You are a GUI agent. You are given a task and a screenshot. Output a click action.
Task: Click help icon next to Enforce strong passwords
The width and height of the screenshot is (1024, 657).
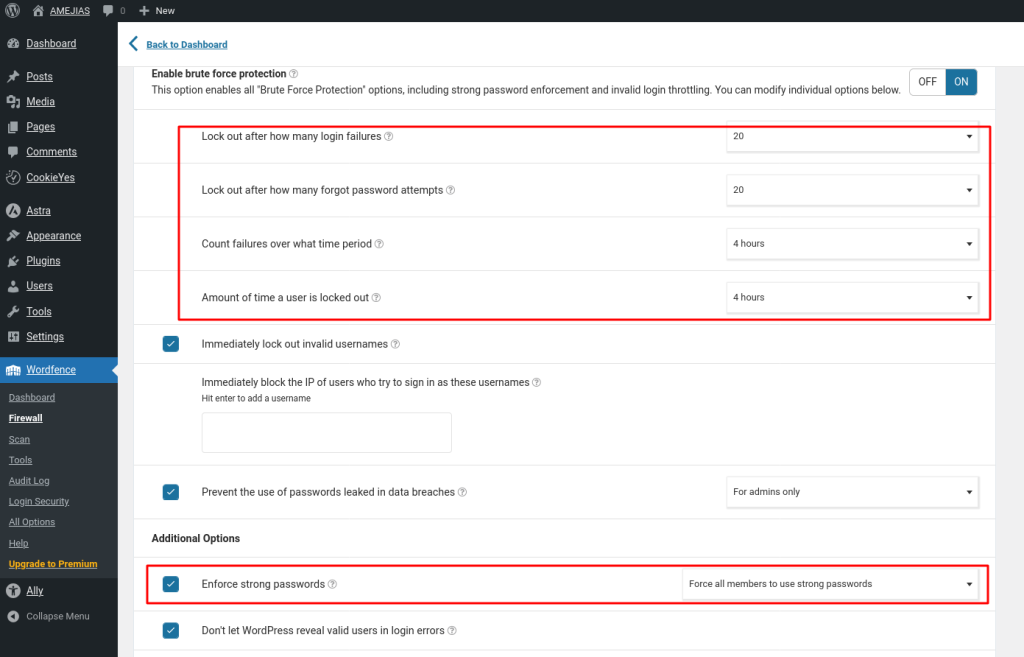click(333, 584)
